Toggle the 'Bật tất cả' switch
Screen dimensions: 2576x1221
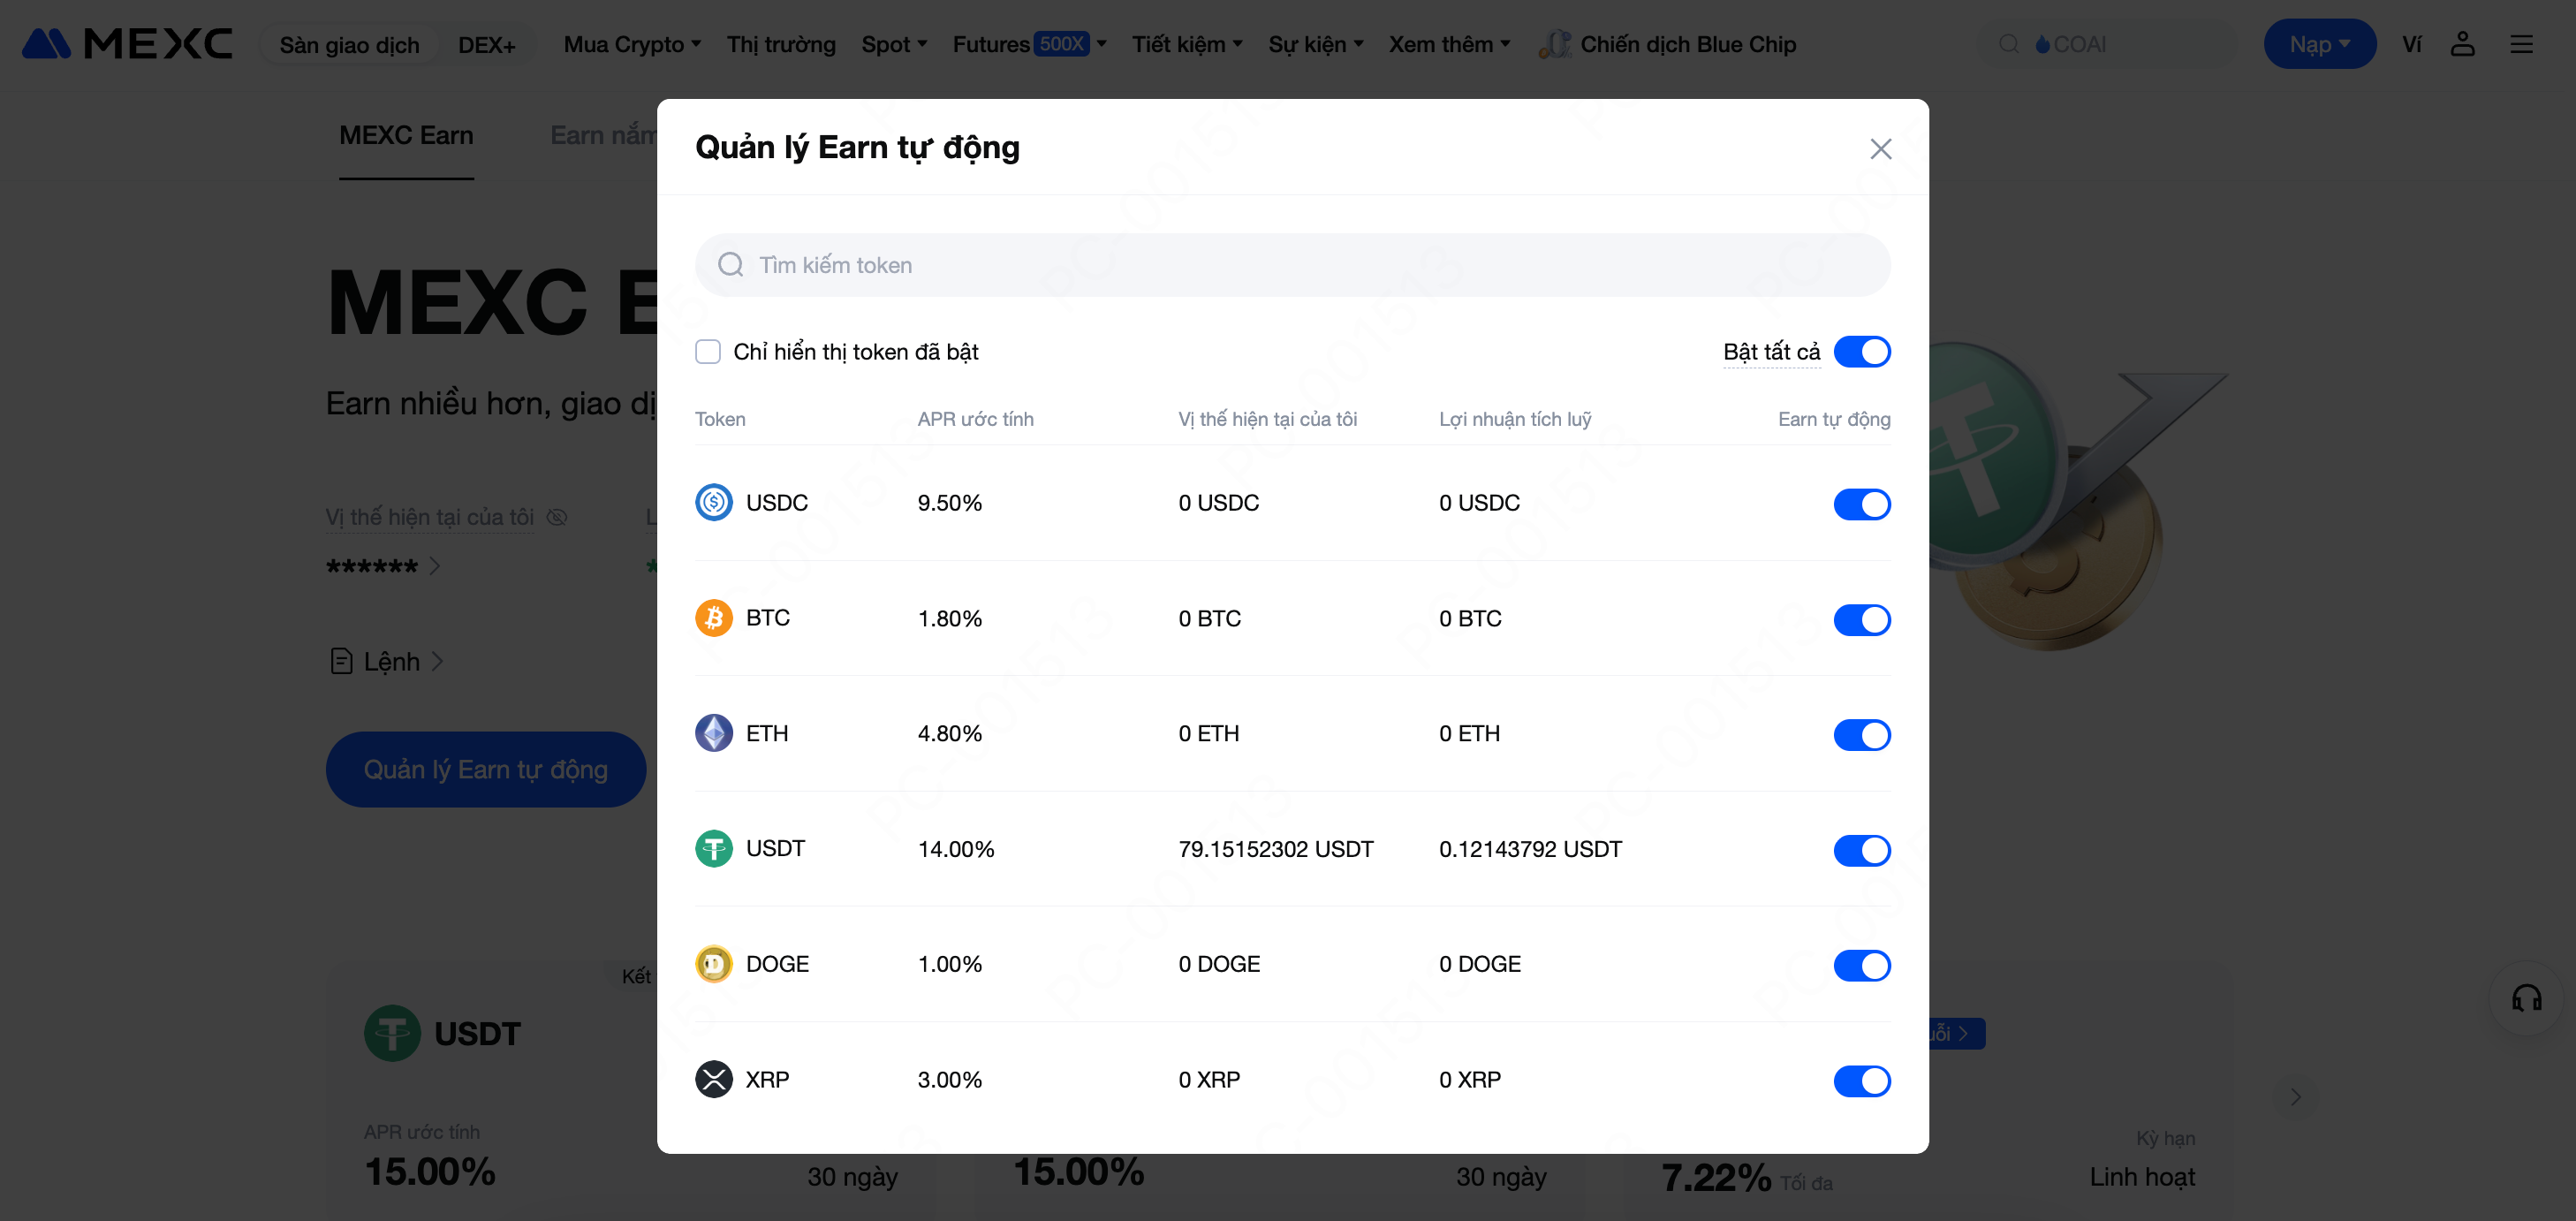pos(1861,352)
